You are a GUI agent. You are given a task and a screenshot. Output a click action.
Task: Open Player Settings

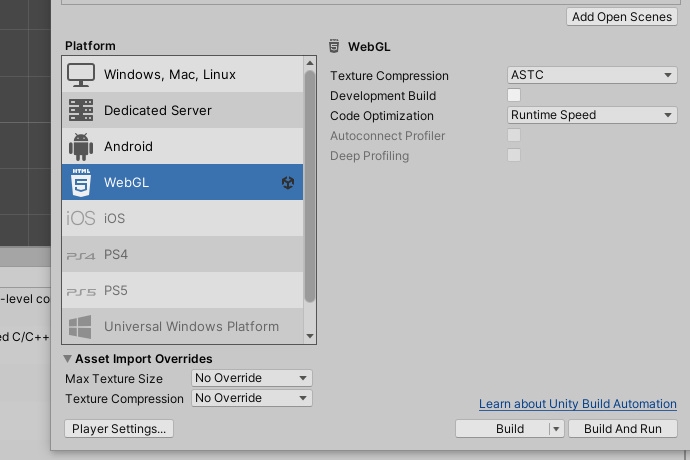tap(118, 429)
